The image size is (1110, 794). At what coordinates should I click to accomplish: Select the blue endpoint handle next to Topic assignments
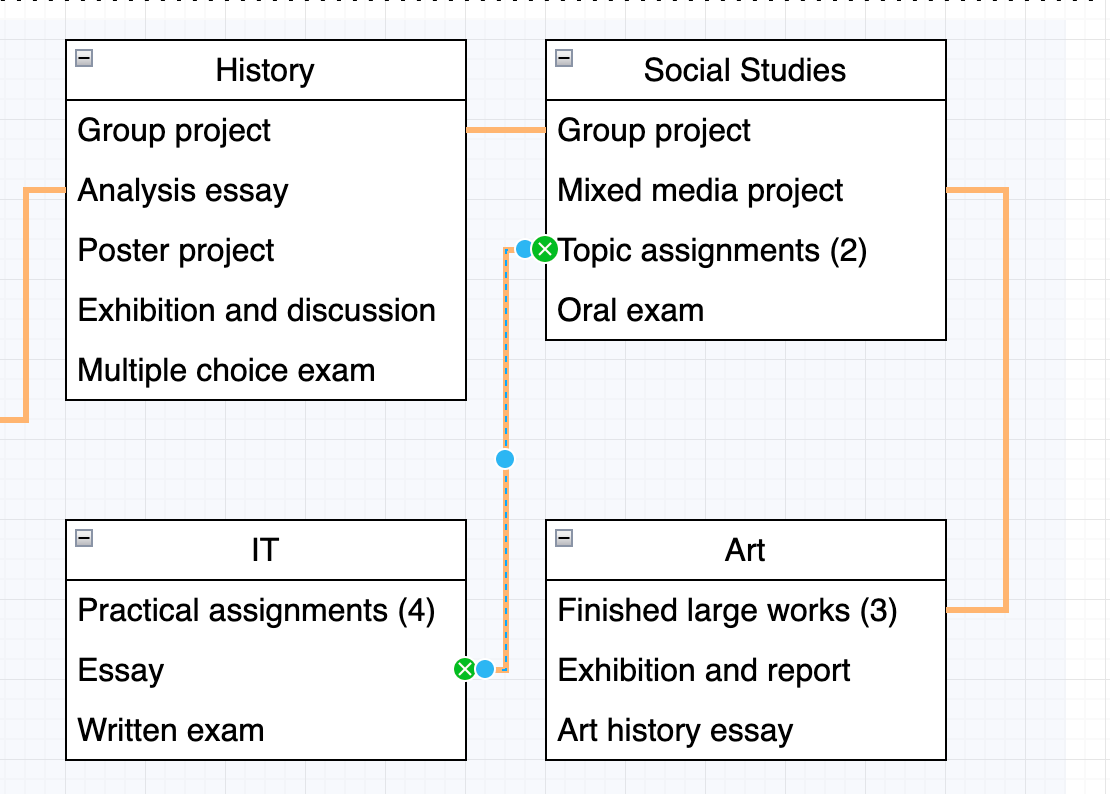pyautogui.click(x=524, y=250)
